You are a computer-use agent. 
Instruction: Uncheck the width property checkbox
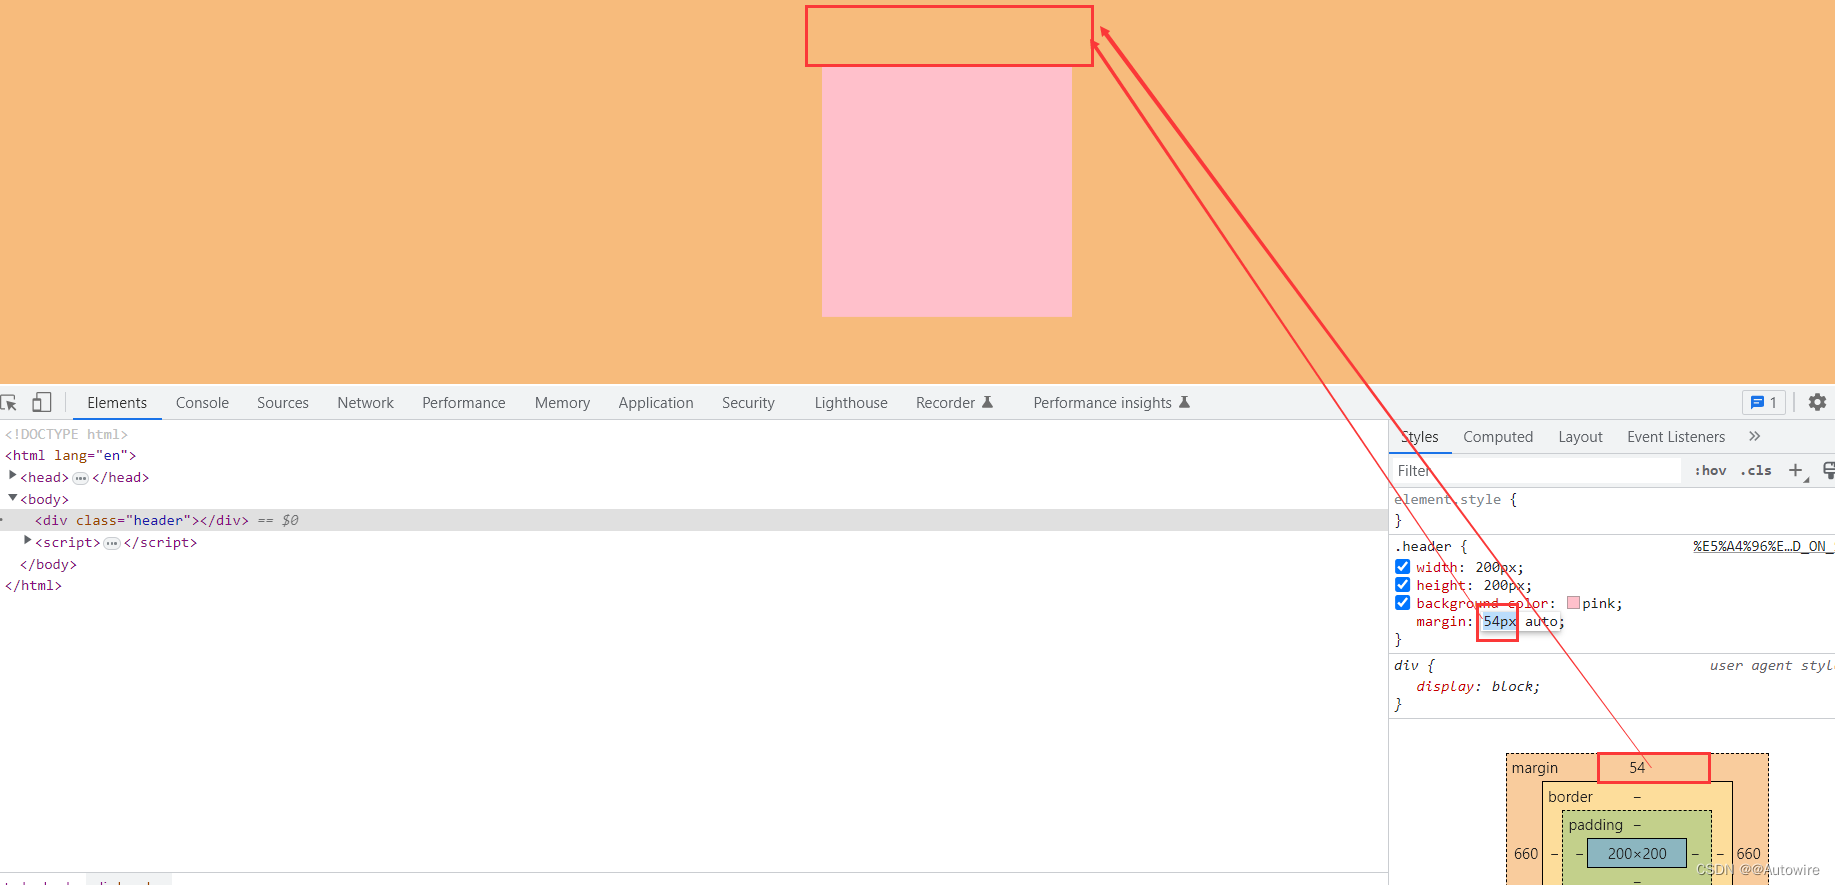pos(1403,567)
